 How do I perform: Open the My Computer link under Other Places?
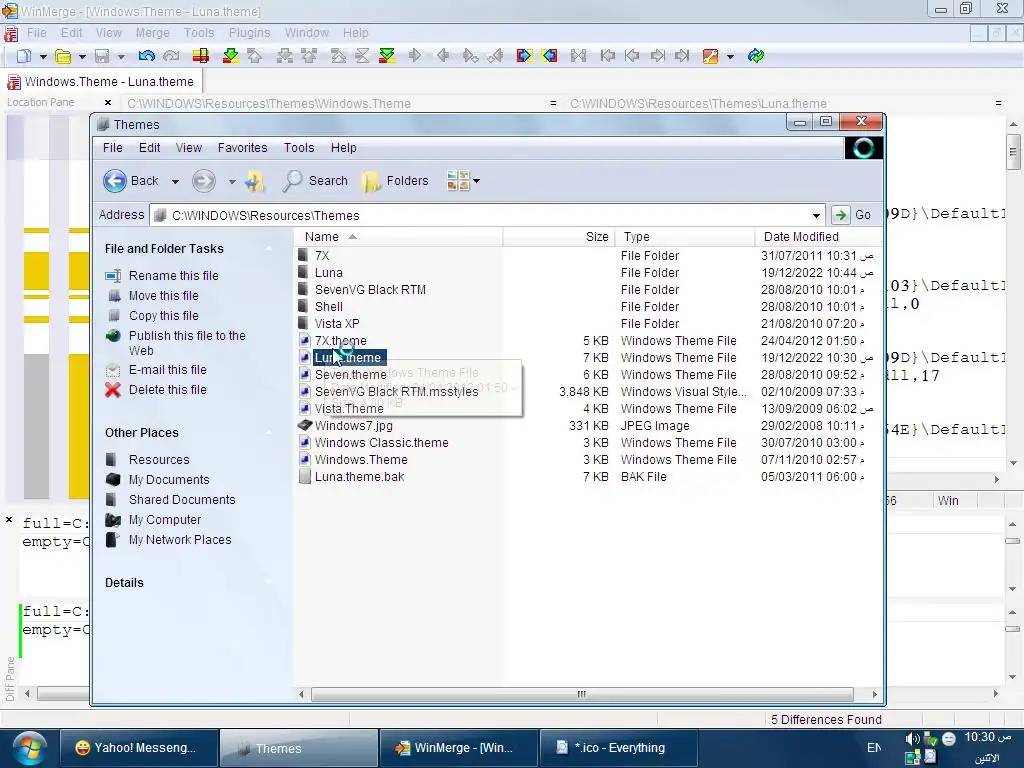(x=165, y=520)
